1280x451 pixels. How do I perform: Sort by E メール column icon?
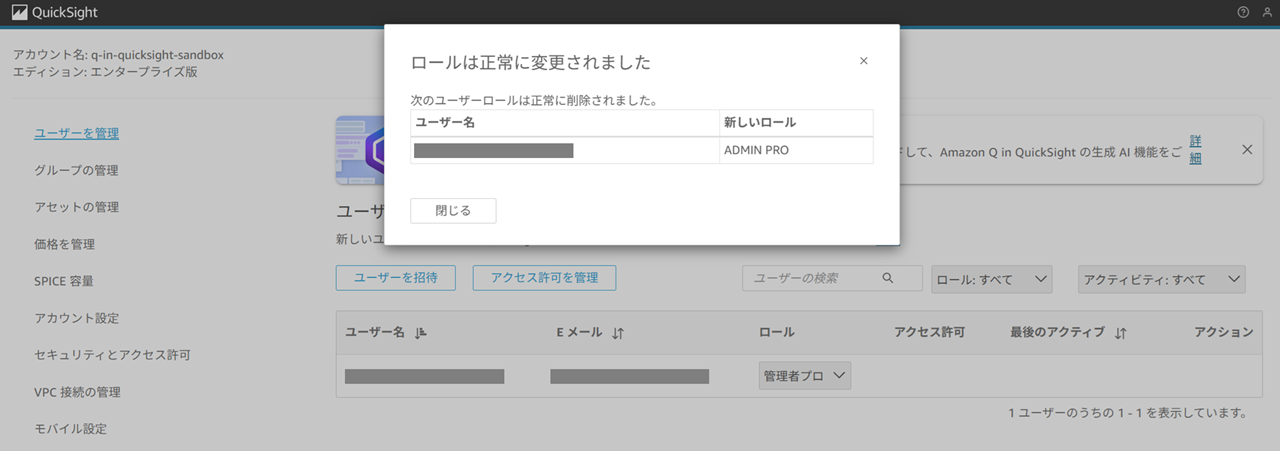point(618,333)
